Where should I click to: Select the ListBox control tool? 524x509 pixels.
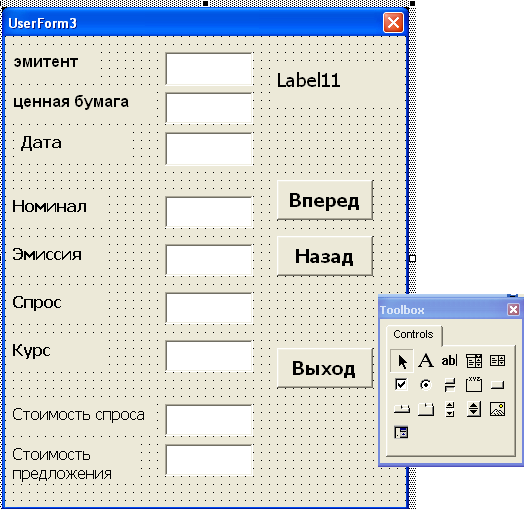click(498, 361)
